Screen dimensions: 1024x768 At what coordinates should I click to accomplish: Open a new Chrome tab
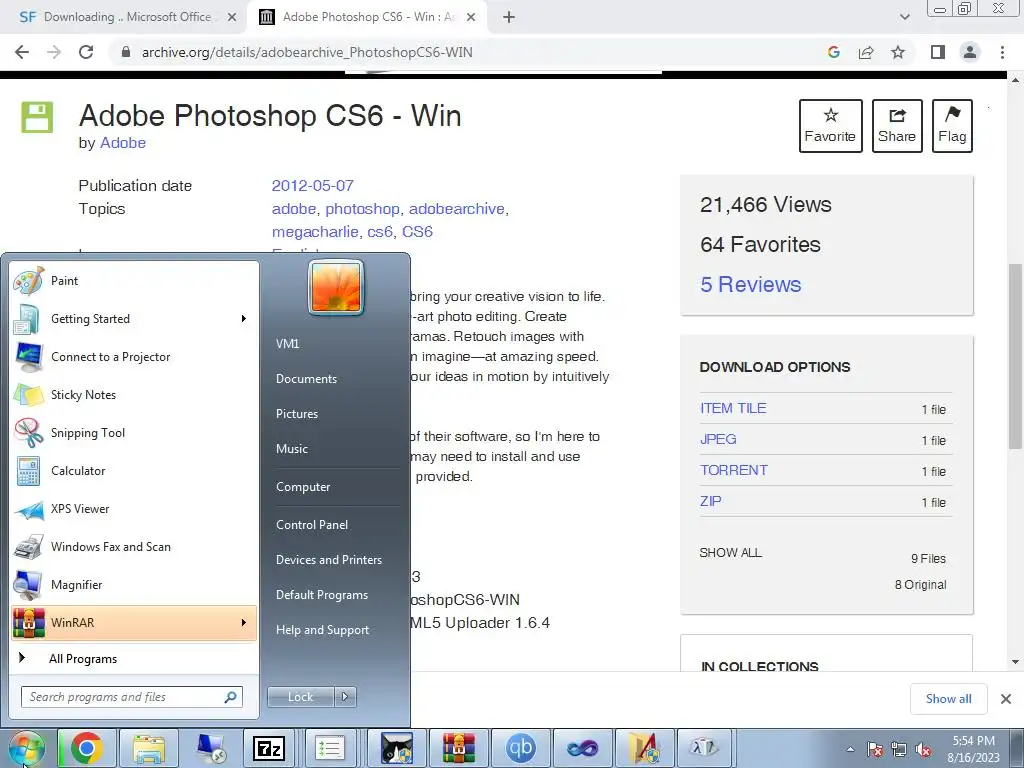coord(509,18)
